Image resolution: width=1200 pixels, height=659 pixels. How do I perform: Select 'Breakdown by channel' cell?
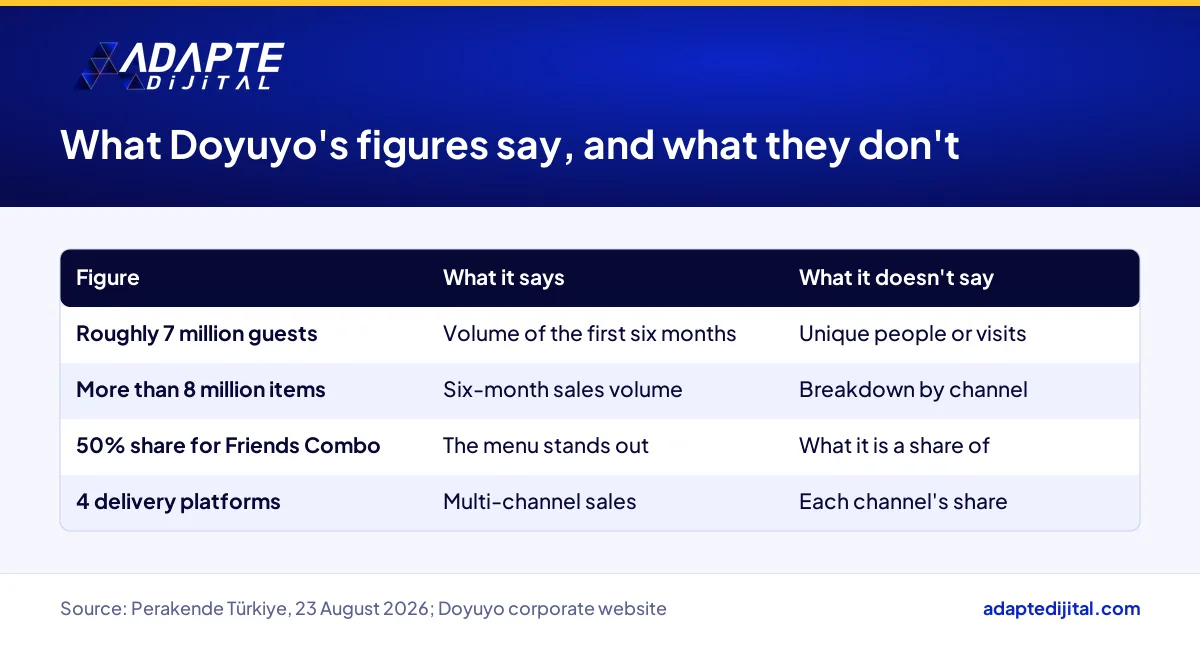[x=913, y=390]
